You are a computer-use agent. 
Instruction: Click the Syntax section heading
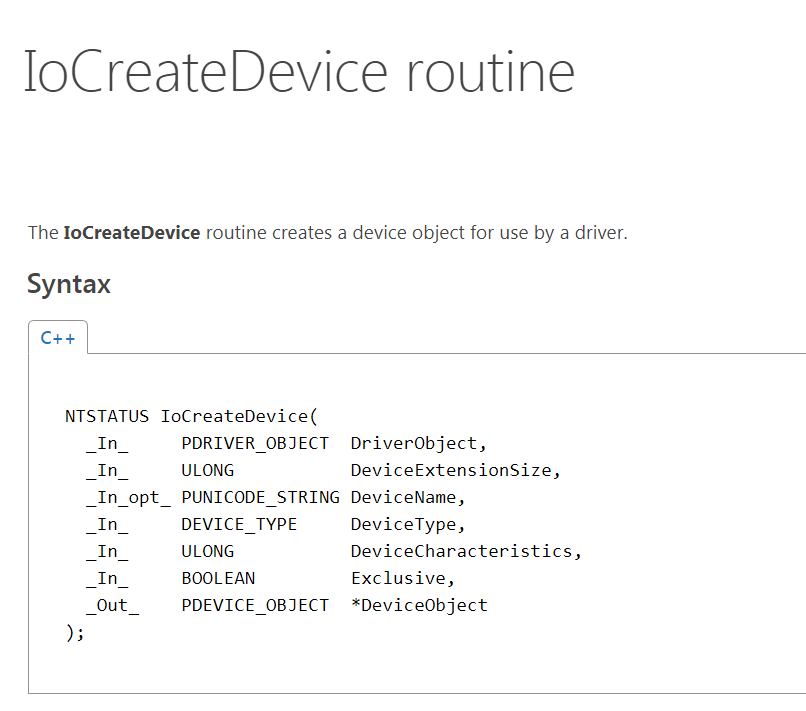pyautogui.click(x=69, y=284)
